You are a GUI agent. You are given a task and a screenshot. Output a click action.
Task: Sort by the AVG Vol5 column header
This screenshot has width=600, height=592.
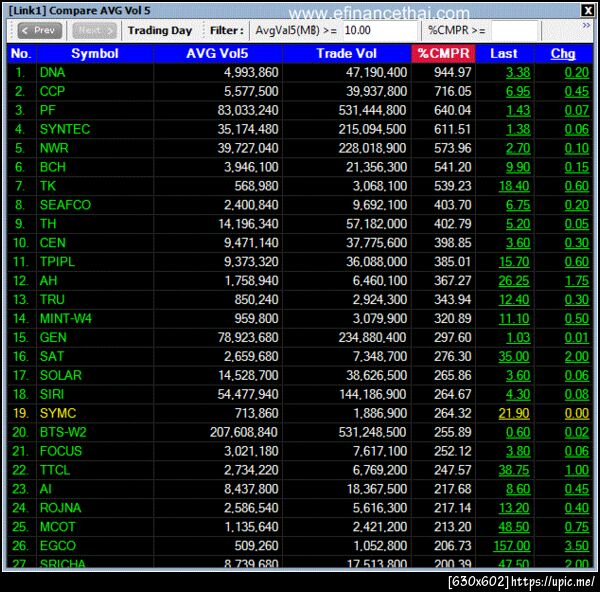point(217,54)
